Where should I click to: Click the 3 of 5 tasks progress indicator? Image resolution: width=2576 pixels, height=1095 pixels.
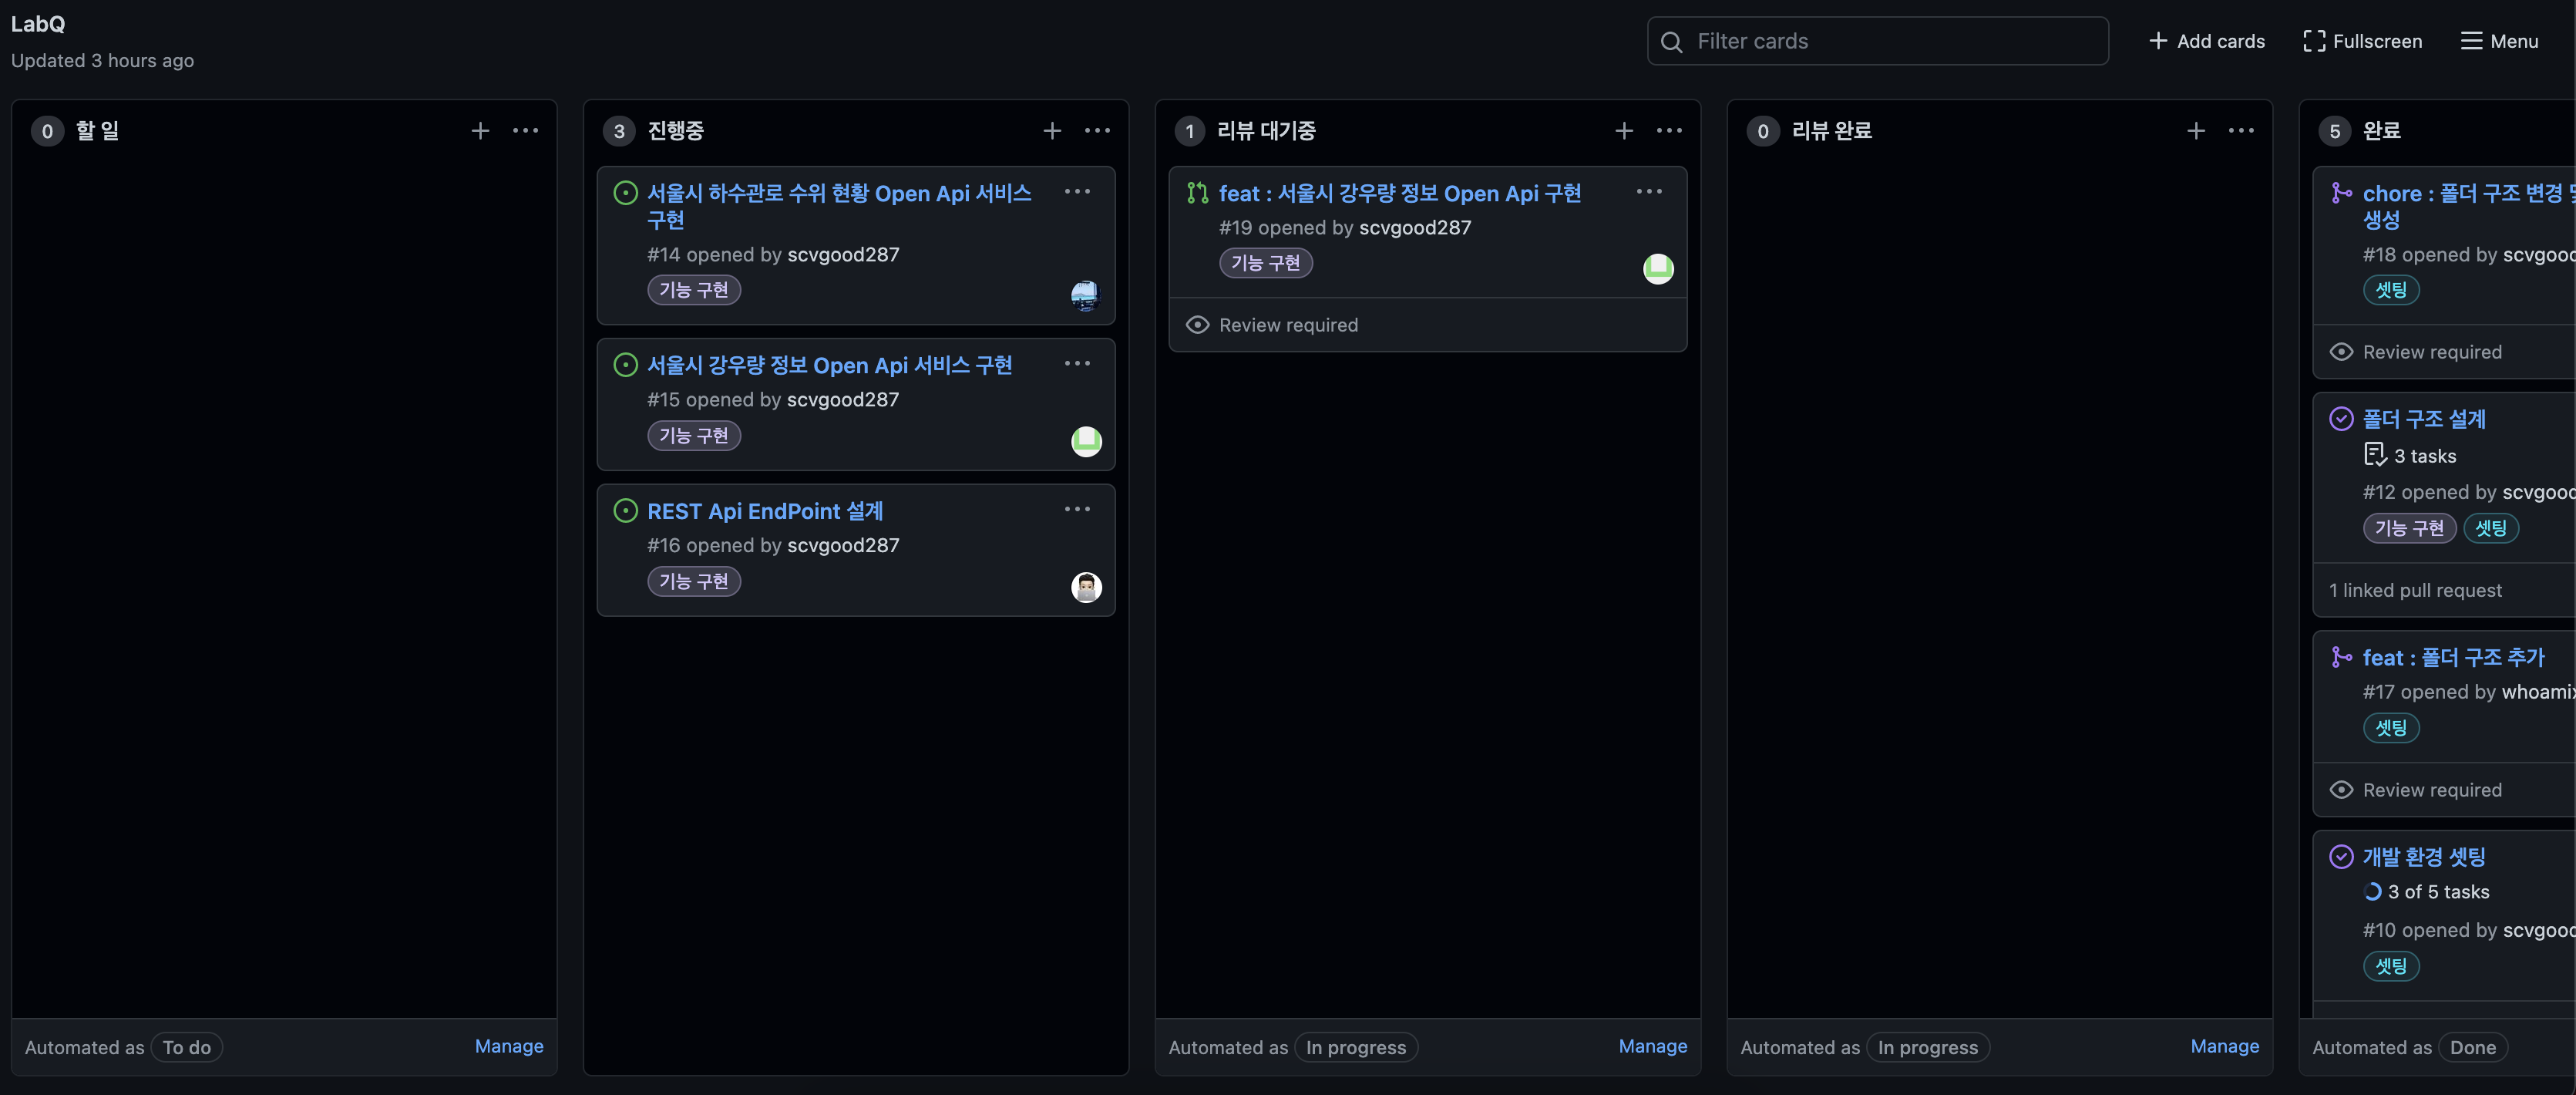point(2426,892)
